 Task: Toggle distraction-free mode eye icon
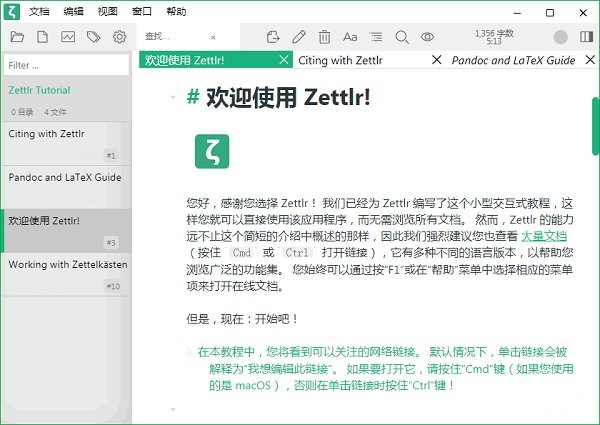[427, 37]
